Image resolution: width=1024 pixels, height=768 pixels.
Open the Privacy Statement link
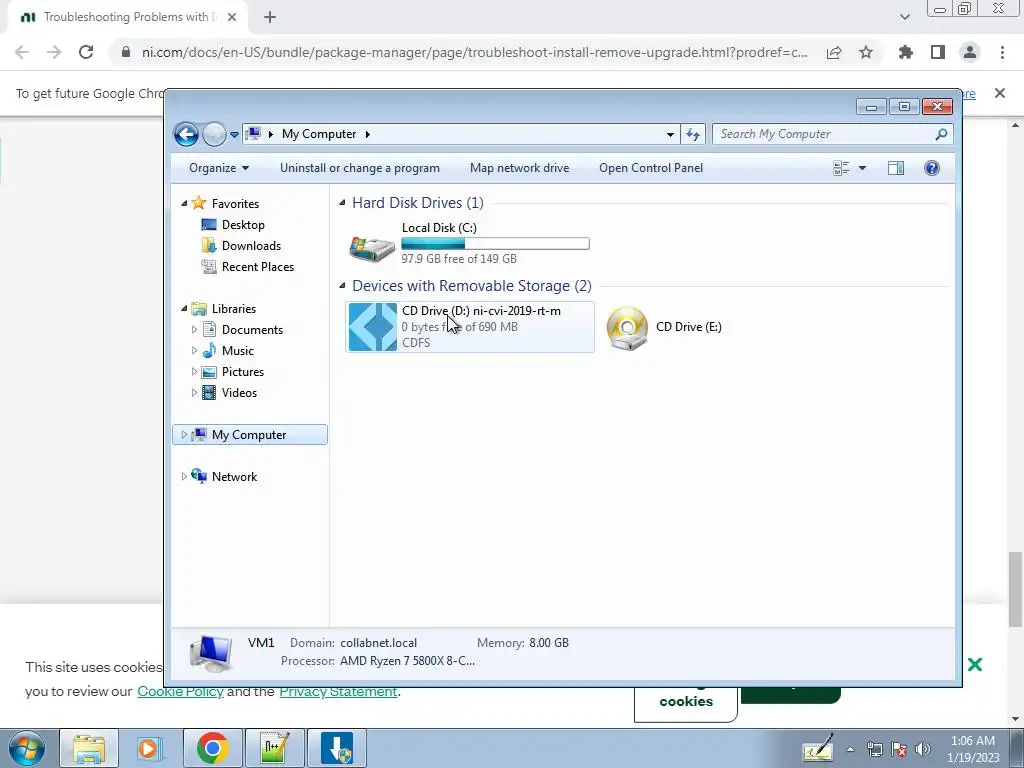click(x=338, y=692)
